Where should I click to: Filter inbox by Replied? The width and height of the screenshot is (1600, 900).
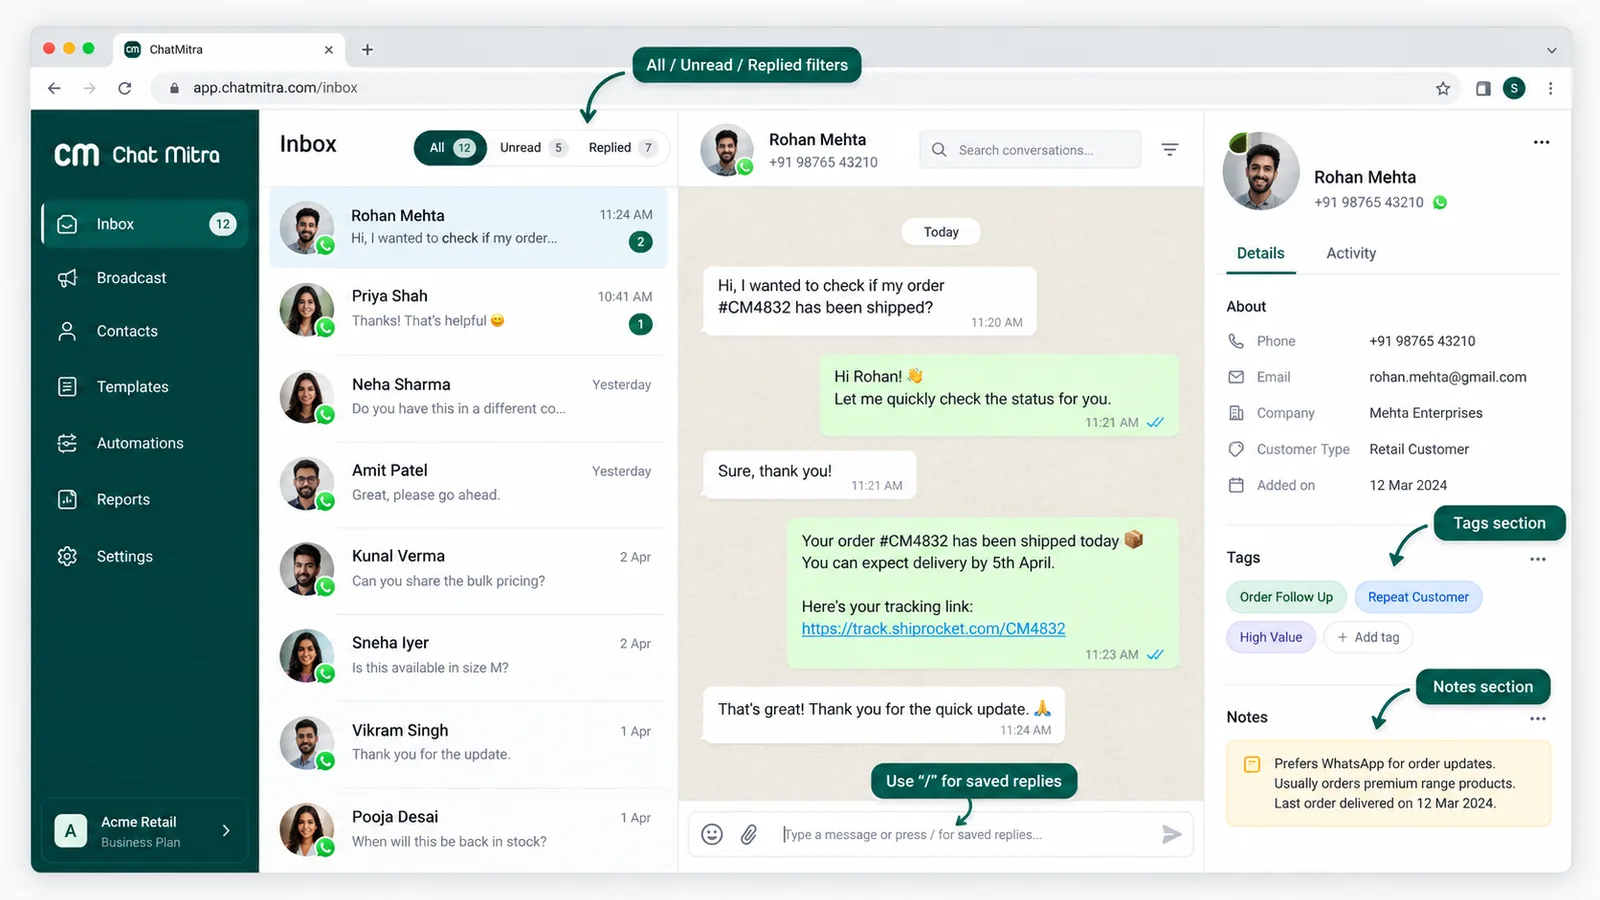pos(622,148)
